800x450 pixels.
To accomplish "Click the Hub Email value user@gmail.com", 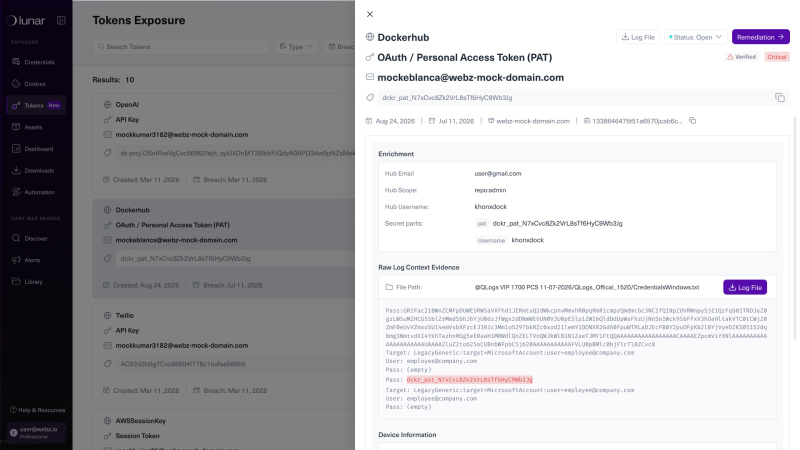I will (x=498, y=173).
